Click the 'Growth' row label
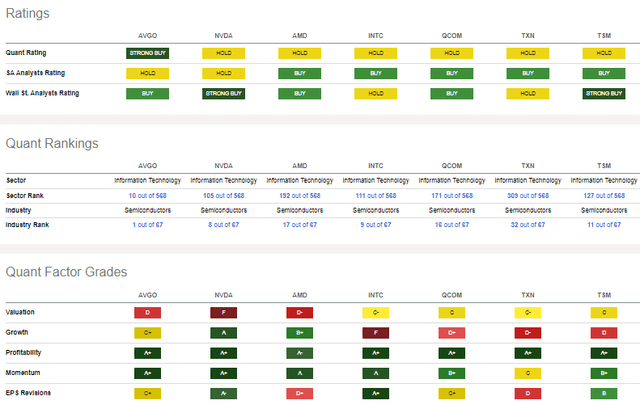 tap(17, 332)
